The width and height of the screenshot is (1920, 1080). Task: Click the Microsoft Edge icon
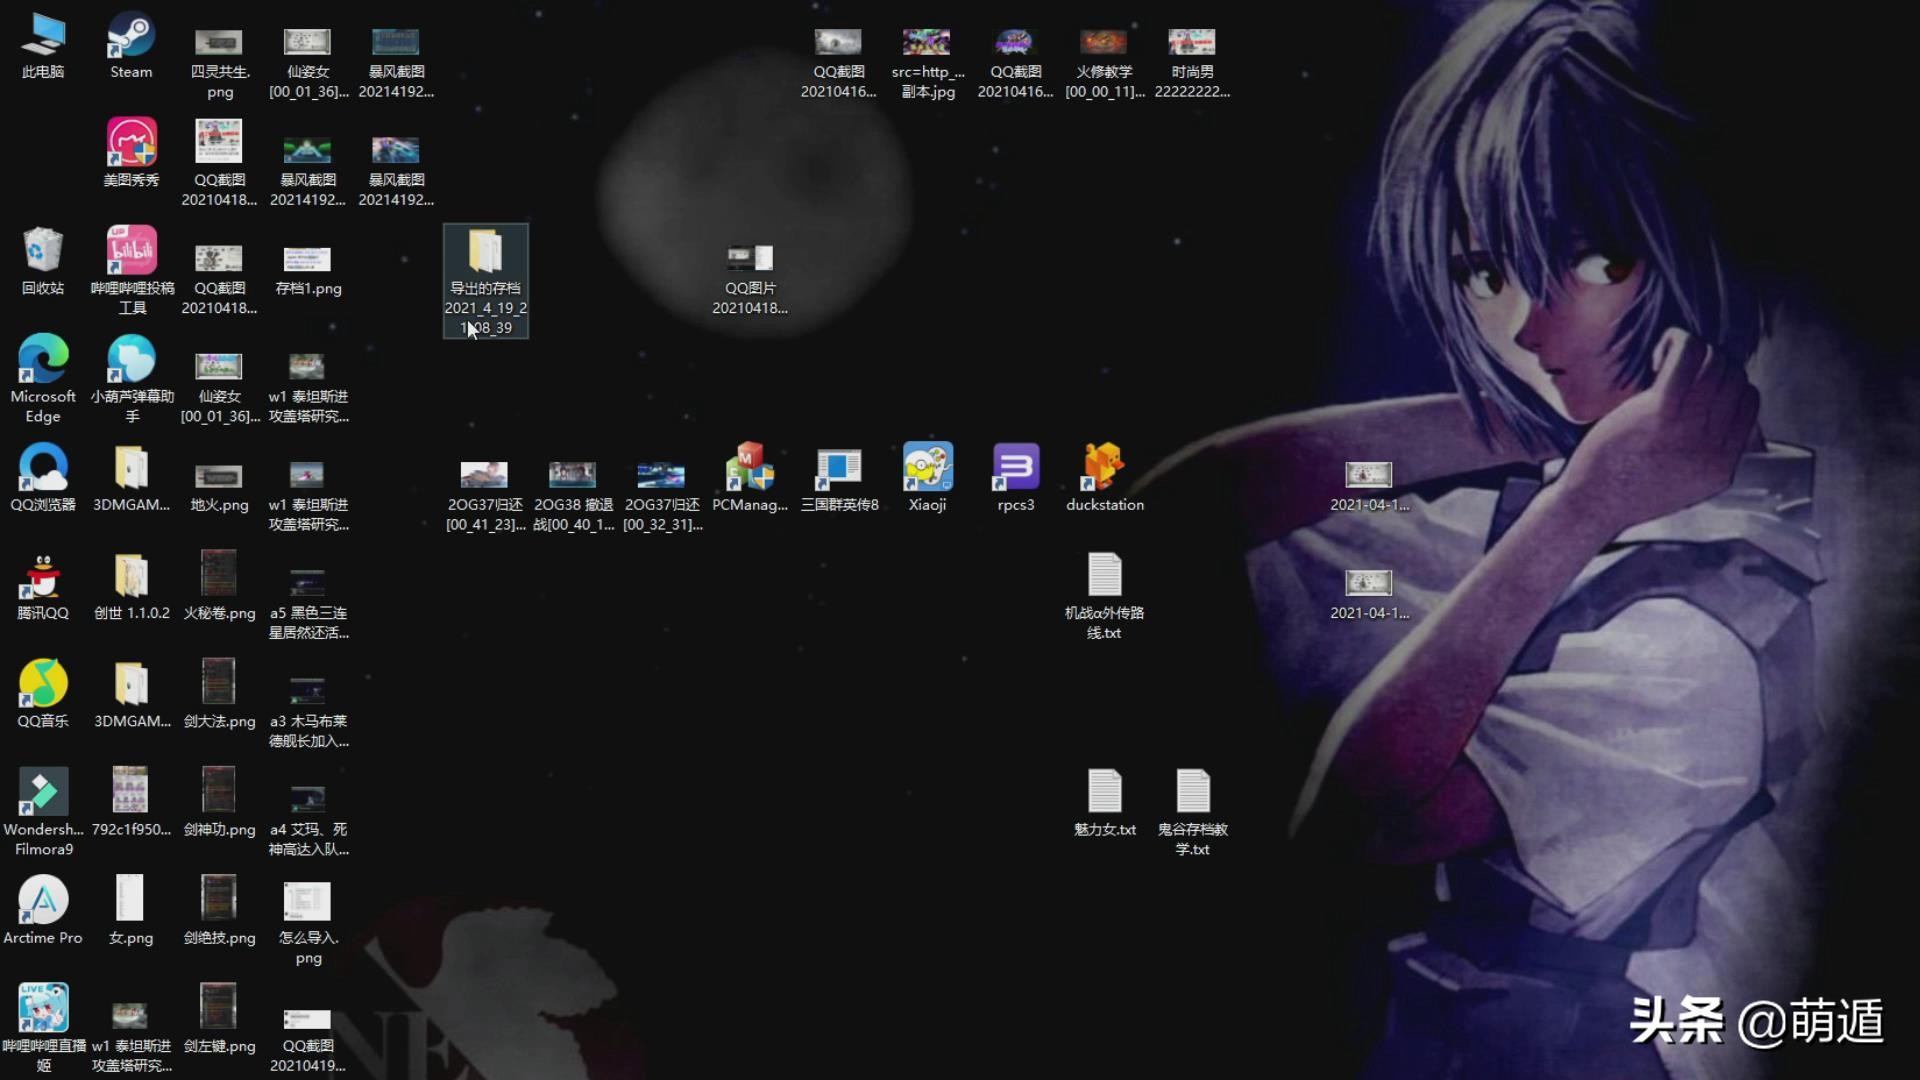(43, 360)
